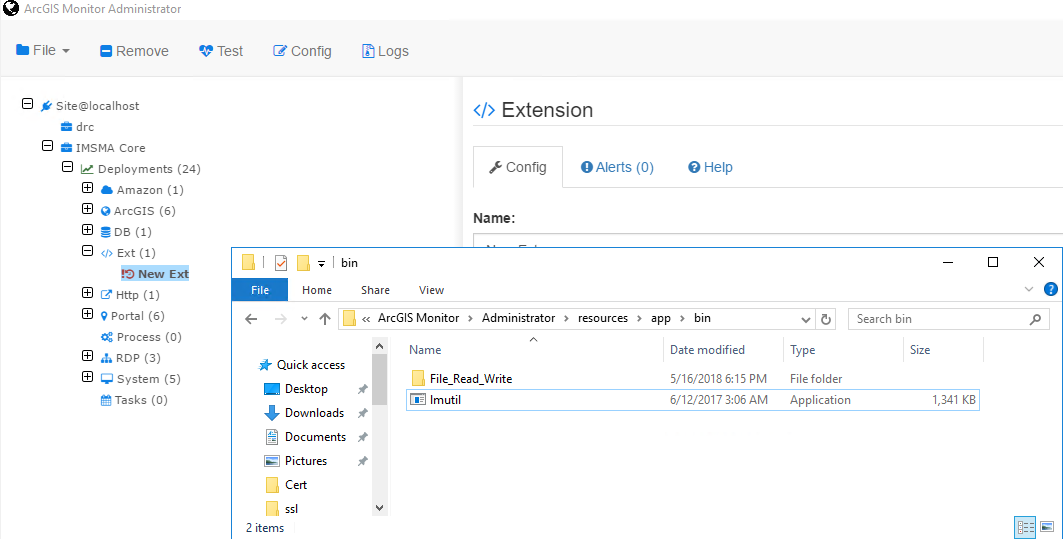Screen dimensions: 1063x539
Task: Click the Ext code-brackets icon
Action: click(106, 253)
